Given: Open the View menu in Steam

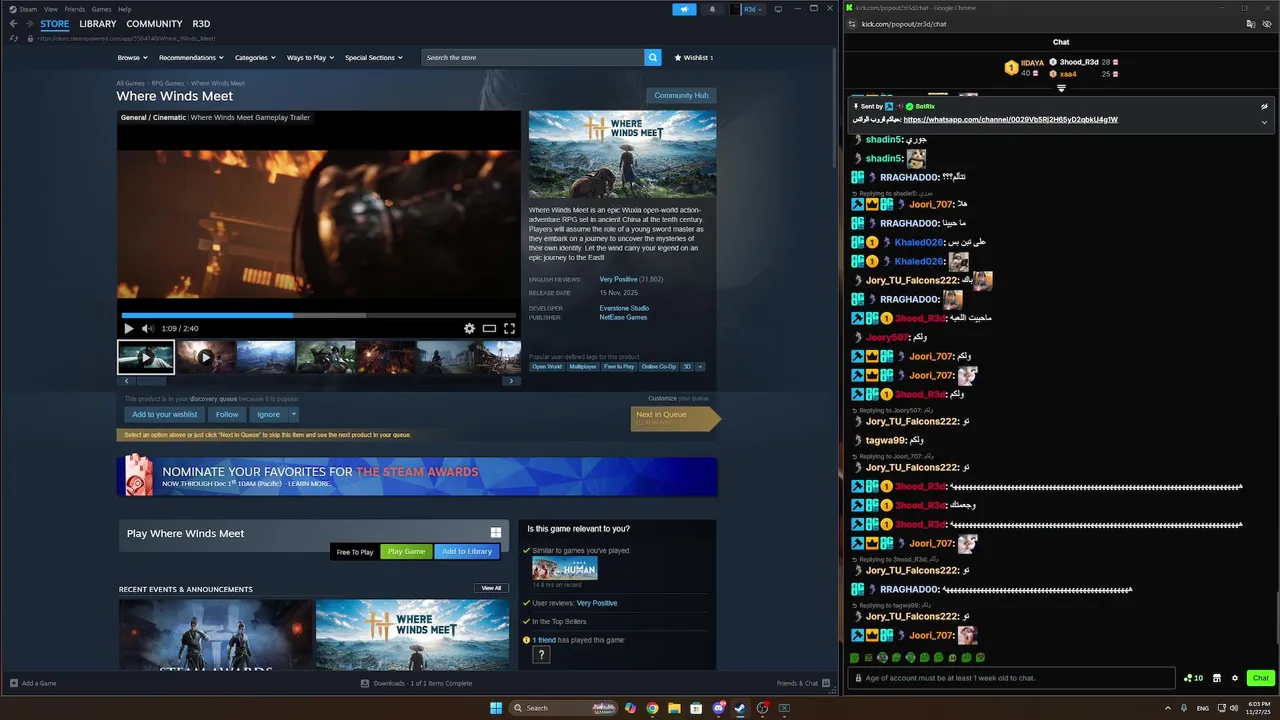Looking at the screenshot, I should tap(50, 9).
